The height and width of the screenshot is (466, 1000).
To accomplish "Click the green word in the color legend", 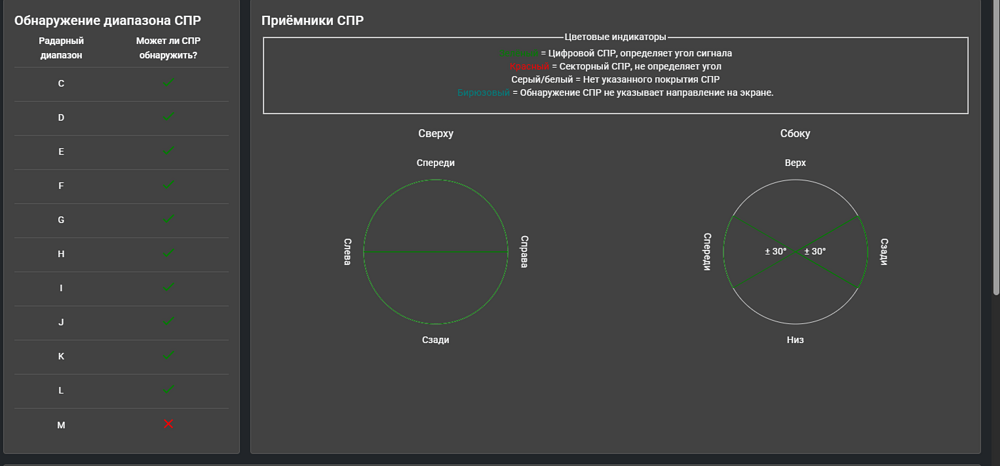I will point(518,53).
